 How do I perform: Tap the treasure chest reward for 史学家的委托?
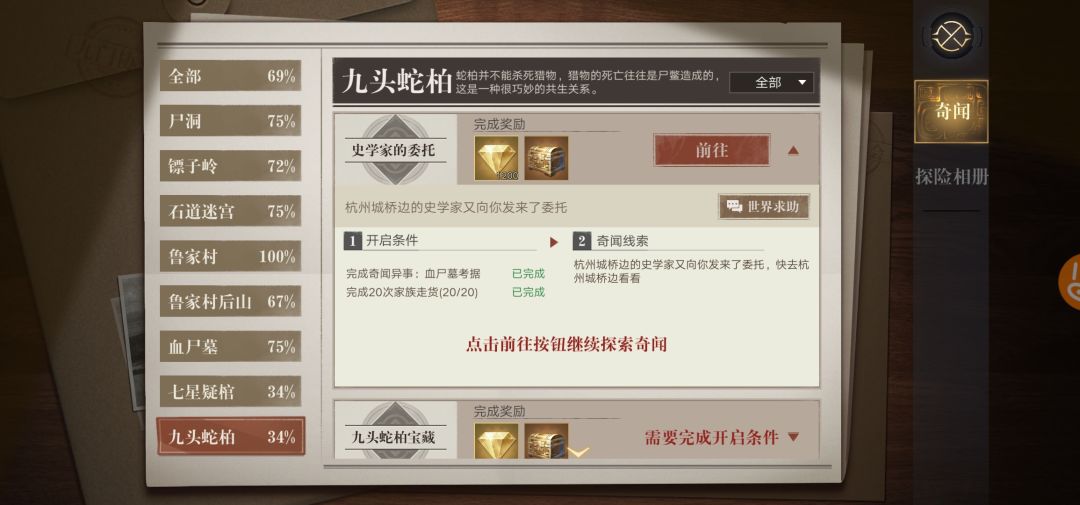pos(546,158)
